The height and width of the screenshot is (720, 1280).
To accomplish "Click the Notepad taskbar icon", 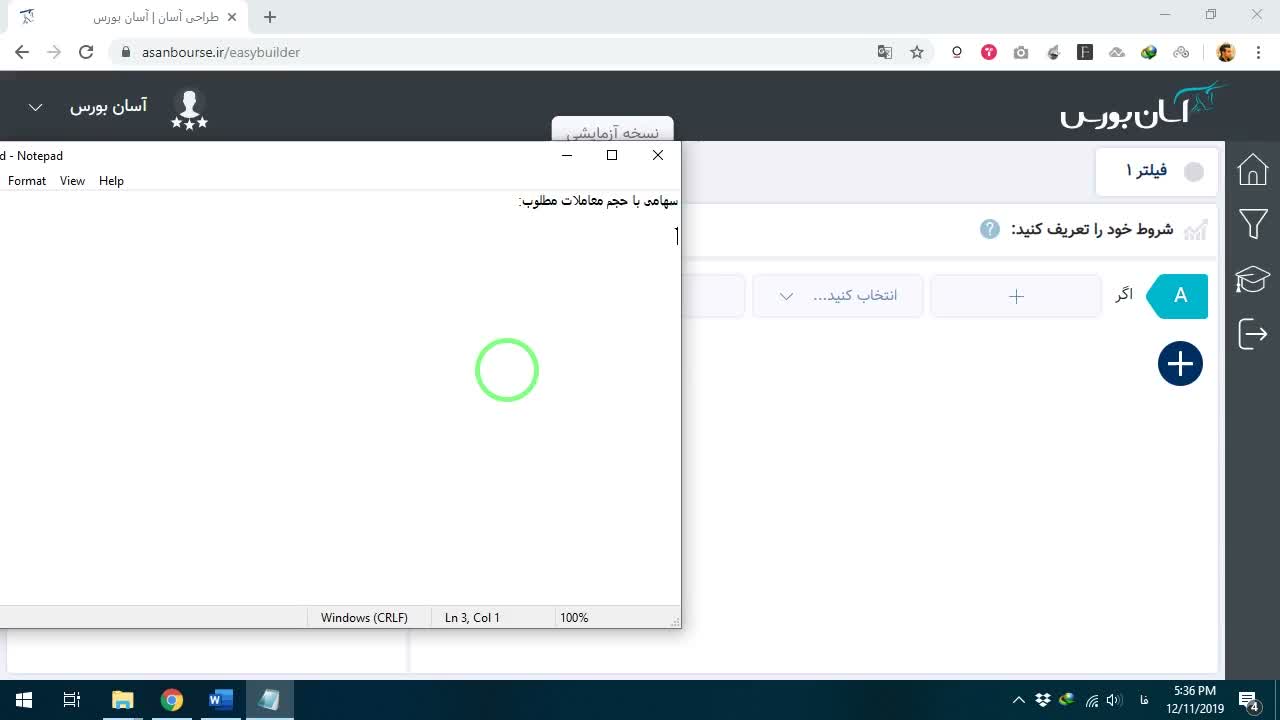I will (268, 700).
